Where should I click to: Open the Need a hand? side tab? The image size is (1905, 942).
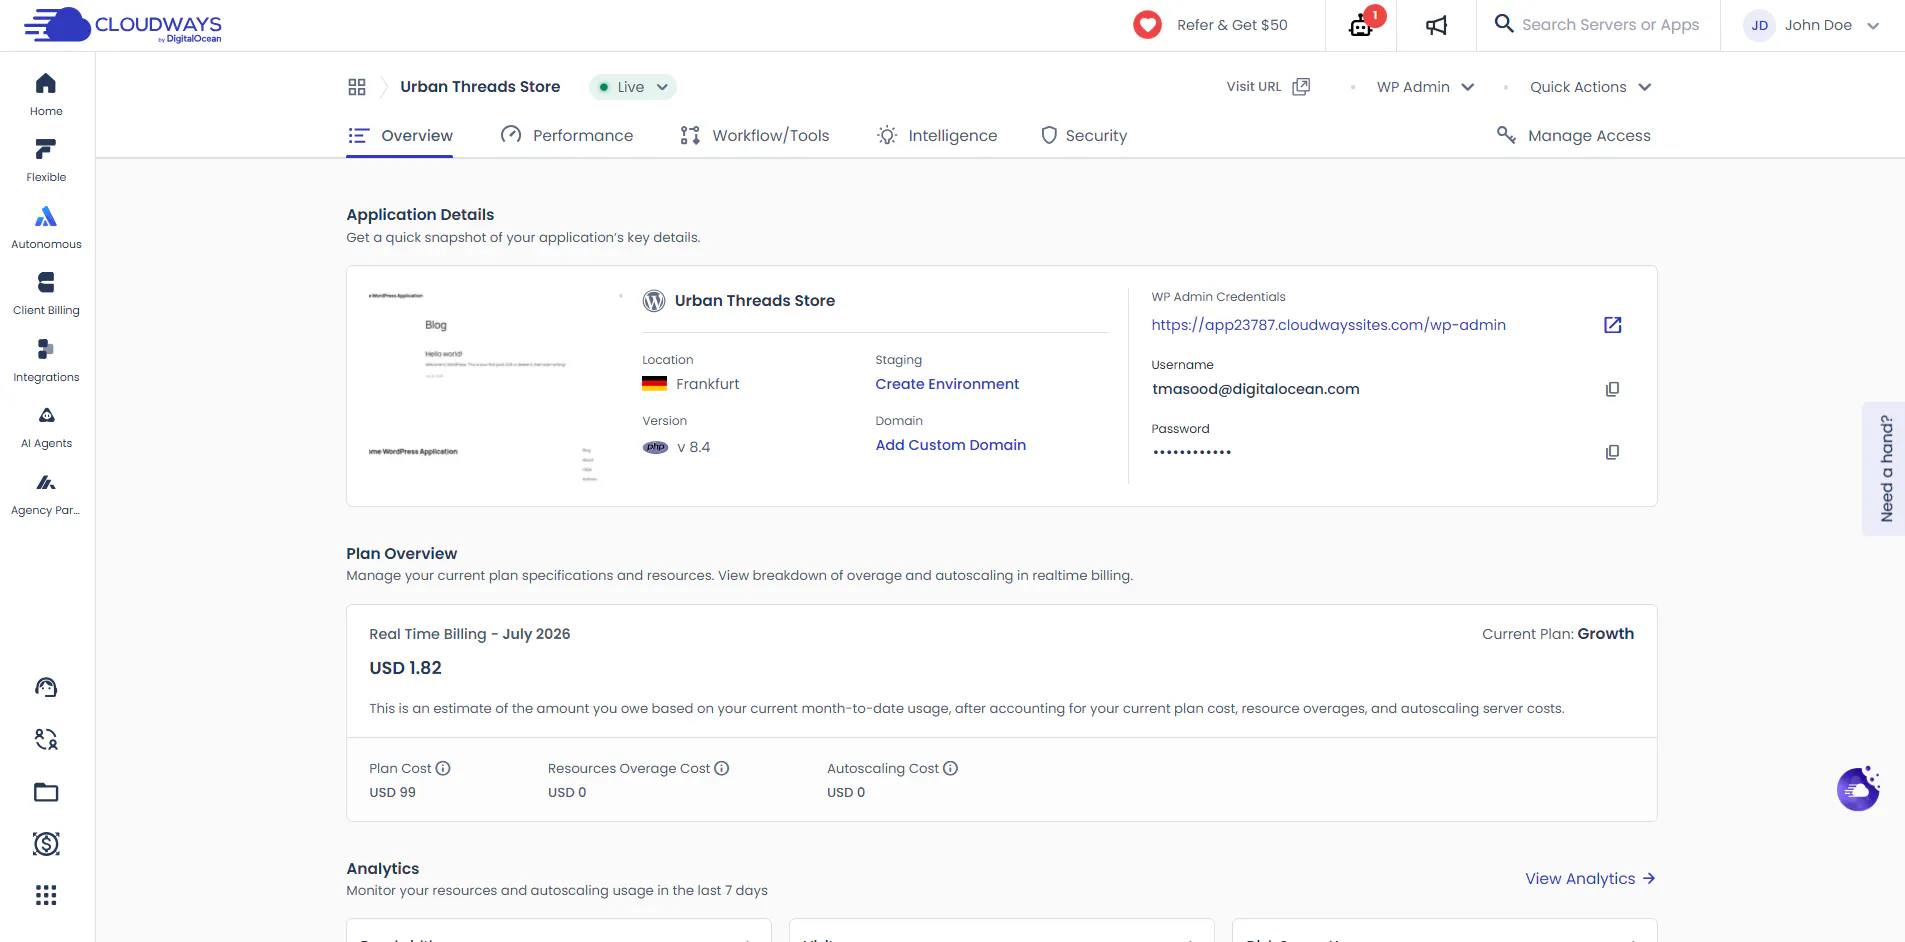pyautogui.click(x=1884, y=468)
